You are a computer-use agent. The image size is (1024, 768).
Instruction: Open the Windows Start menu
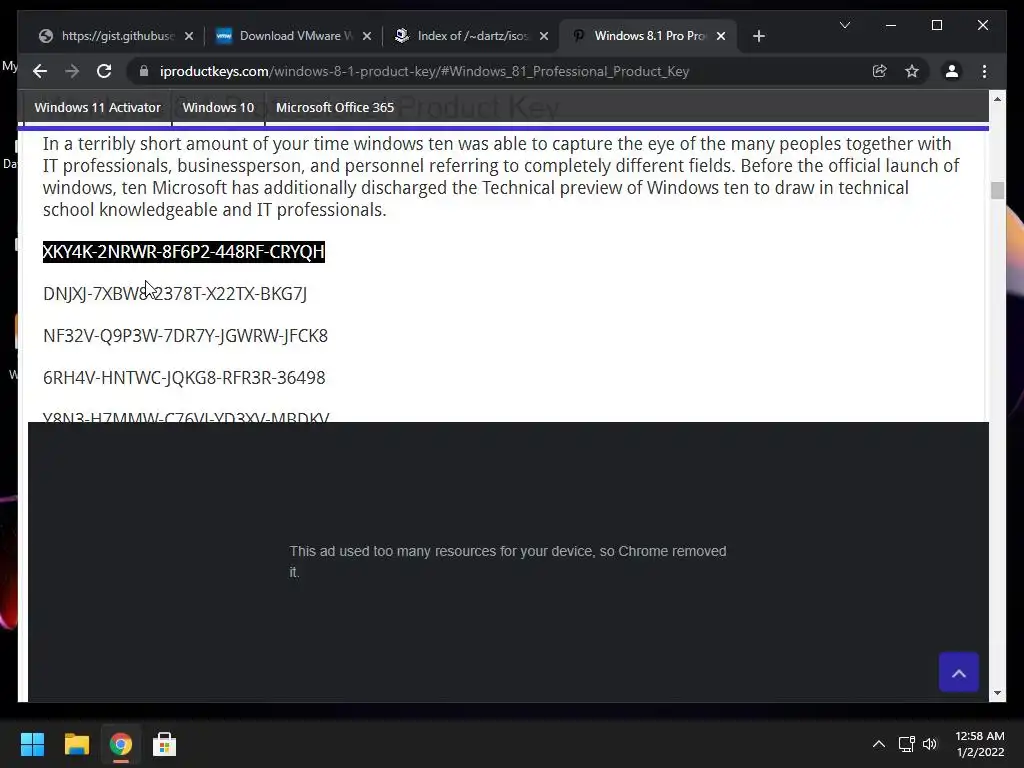pyautogui.click(x=32, y=744)
